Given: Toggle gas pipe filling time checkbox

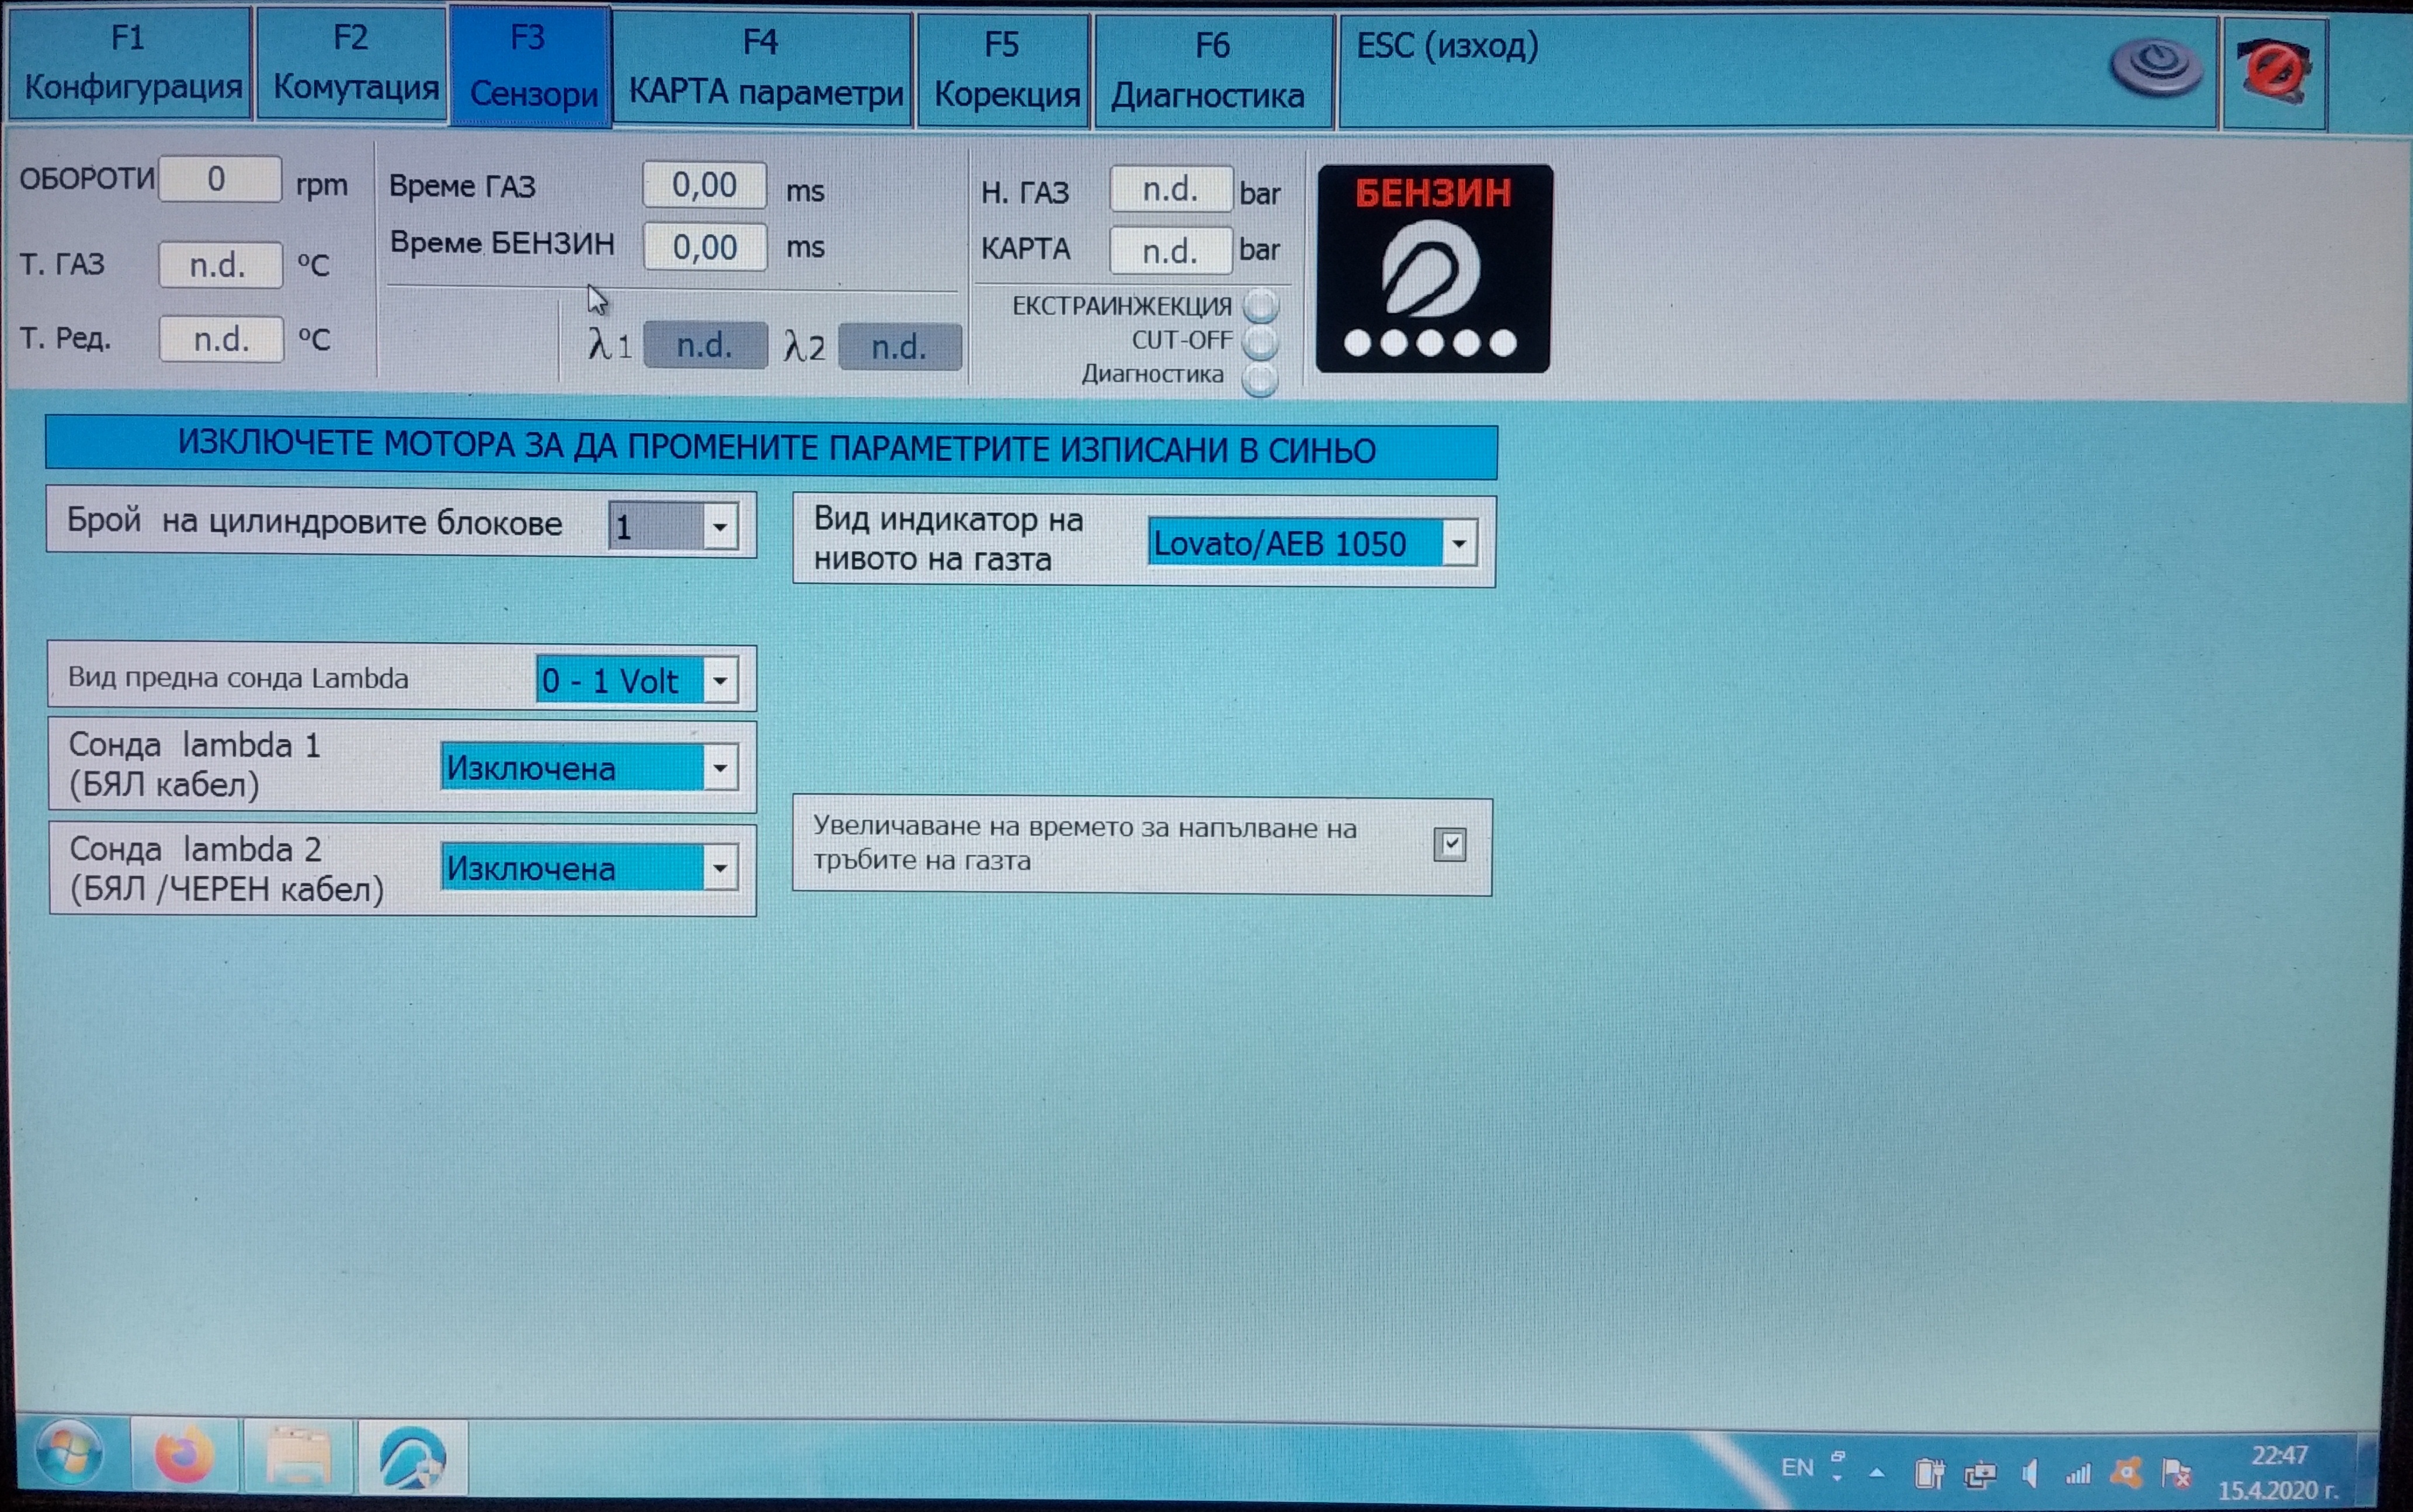Looking at the screenshot, I should tap(1449, 845).
